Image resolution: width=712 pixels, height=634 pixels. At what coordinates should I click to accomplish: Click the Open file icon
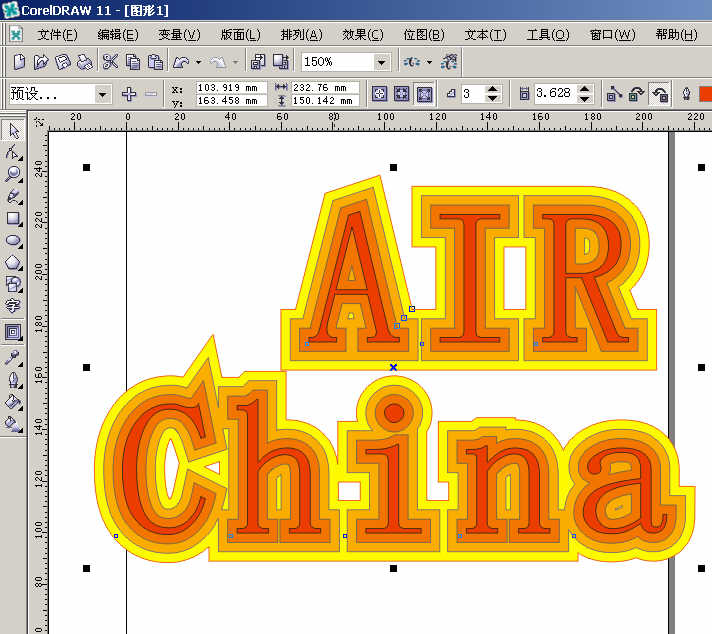[41, 62]
